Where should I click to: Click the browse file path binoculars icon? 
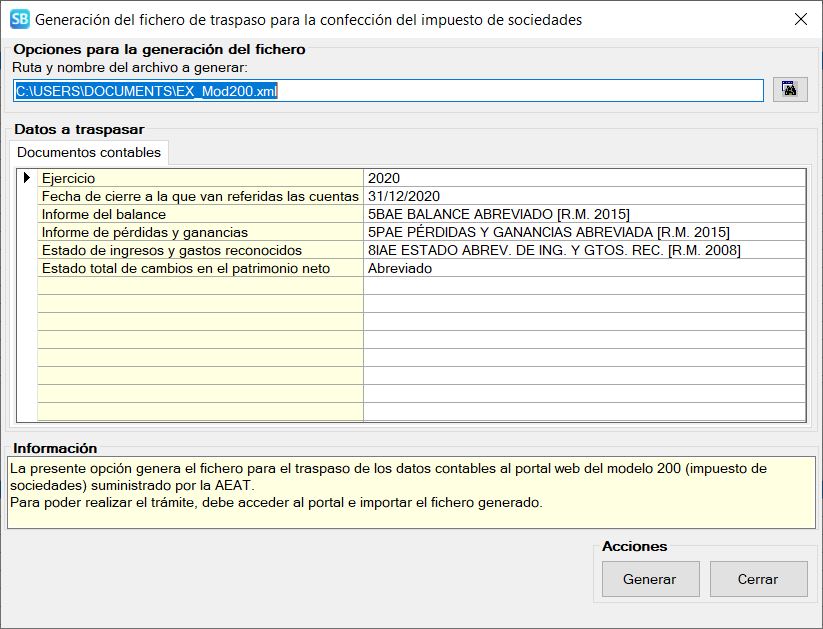pyautogui.click(x=789, y=90)
